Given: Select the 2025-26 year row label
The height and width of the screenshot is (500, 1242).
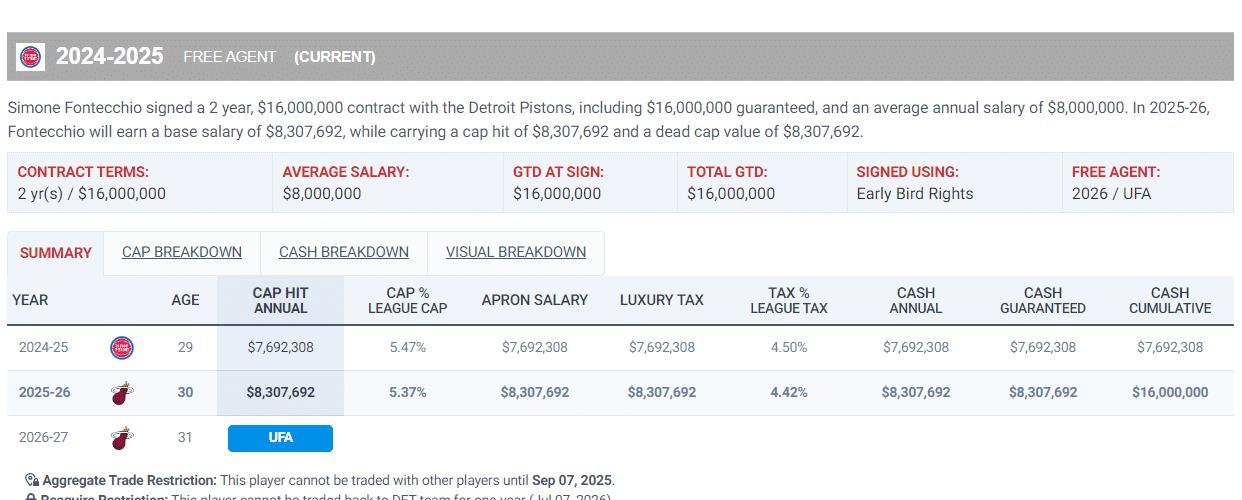Looking at the screenshot, I should (x=44, y=393).
